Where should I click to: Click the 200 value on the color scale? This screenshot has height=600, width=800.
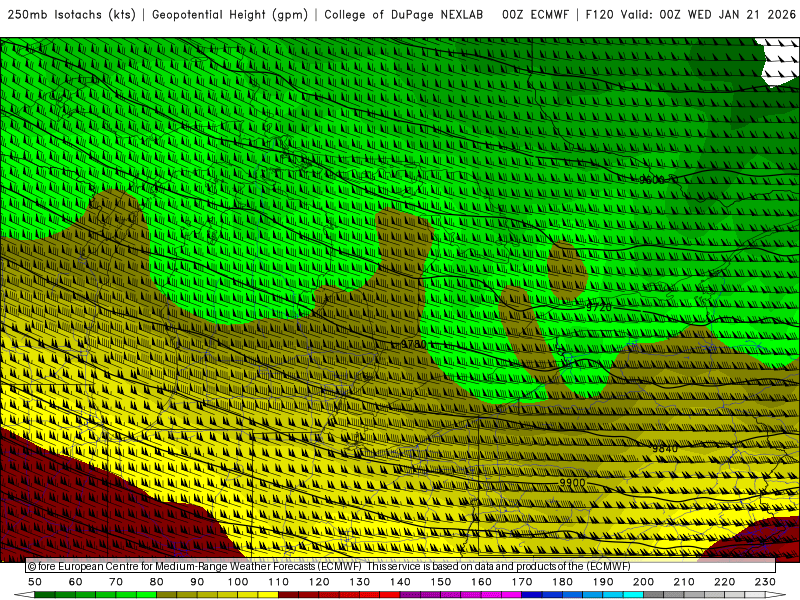643,582
